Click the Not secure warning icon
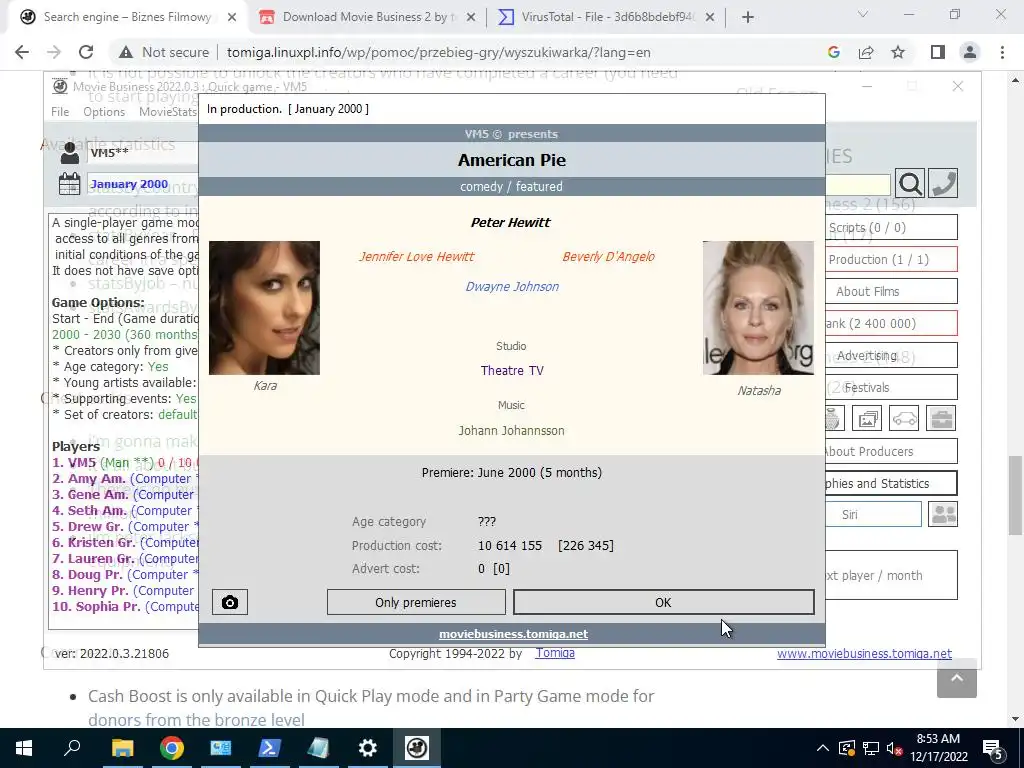 (x=125, y=52)
